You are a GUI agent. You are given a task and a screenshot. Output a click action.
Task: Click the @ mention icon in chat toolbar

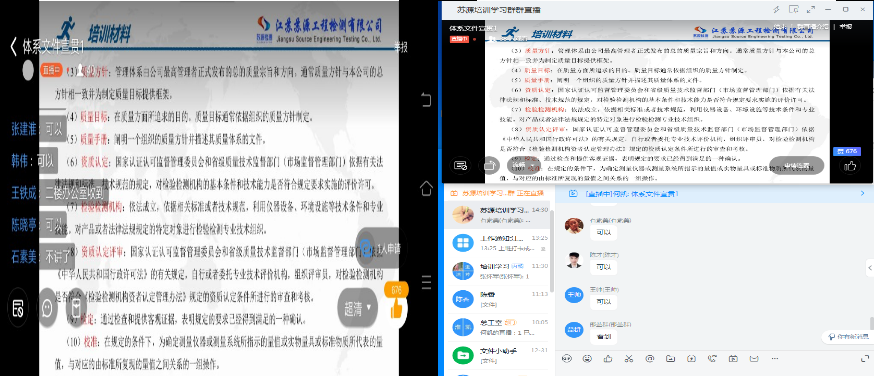pyautogui.click(x=649, y=358)
